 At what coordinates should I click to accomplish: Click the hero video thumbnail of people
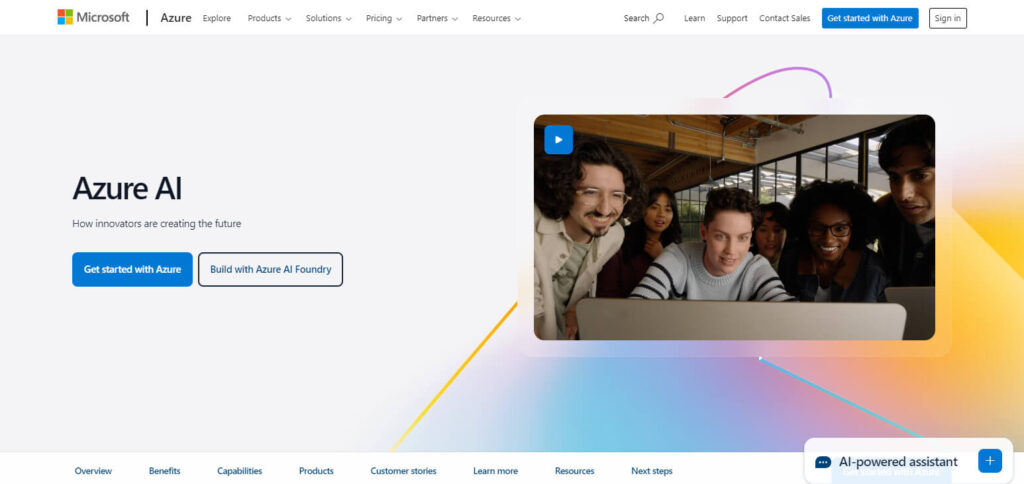(734, 227)
